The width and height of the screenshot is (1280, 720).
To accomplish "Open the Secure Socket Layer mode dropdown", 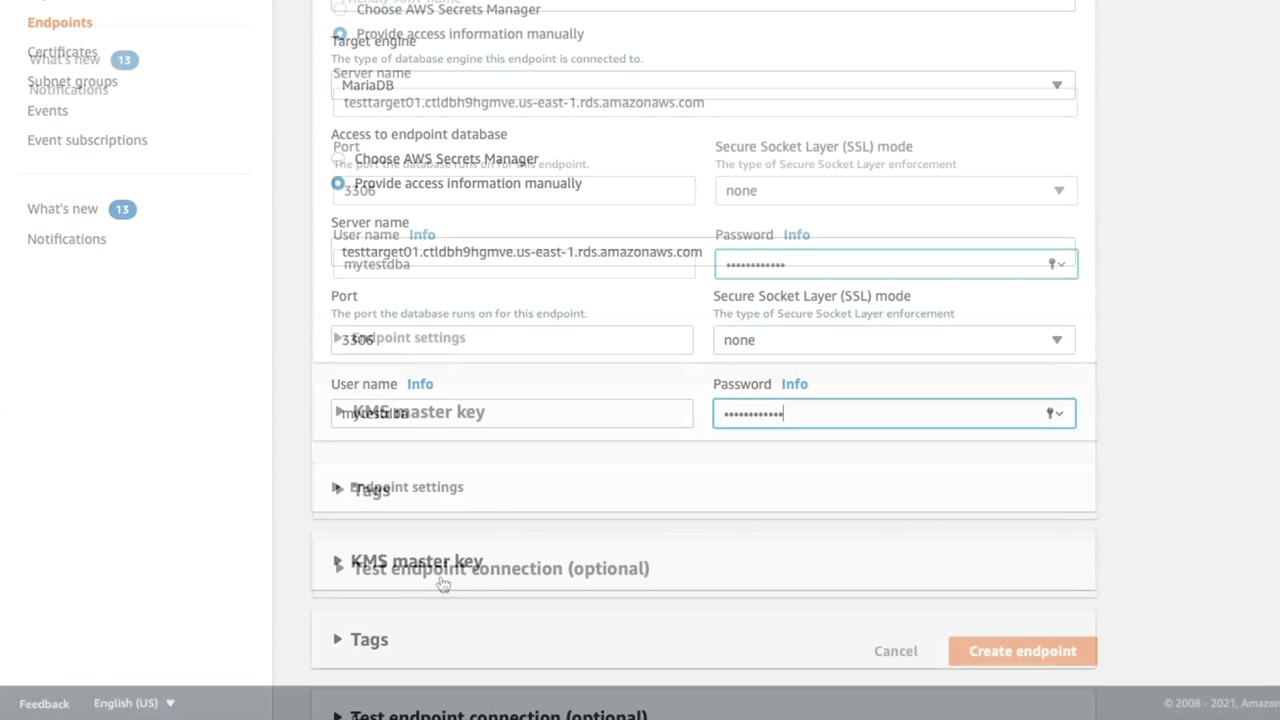I will tap(1056, 340).
